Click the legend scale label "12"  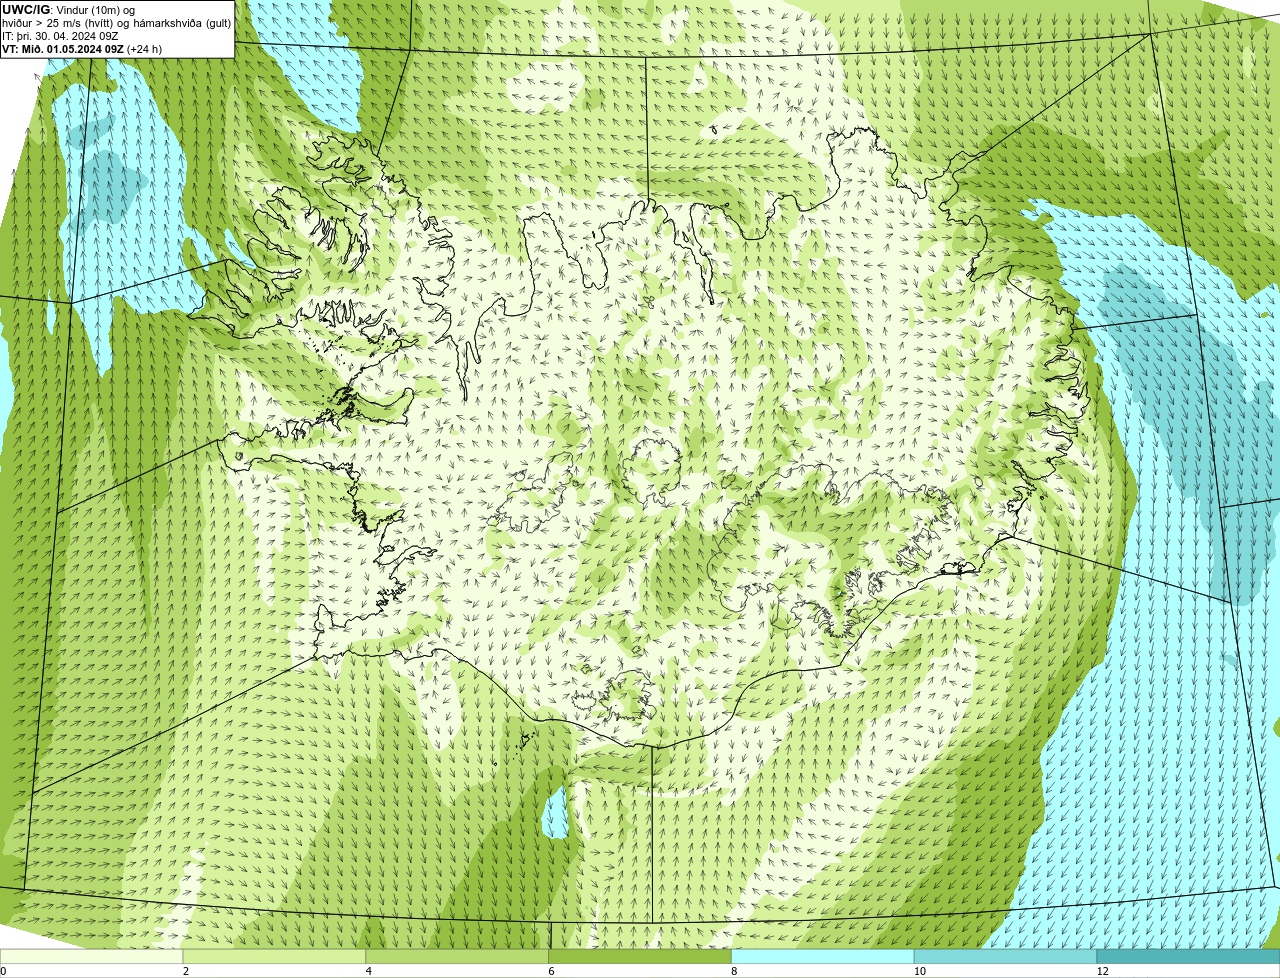pyautogui.click(x=1102, y=971)
